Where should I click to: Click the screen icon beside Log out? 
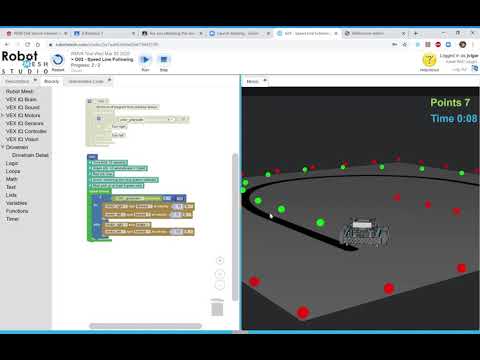pyautogui.click(x=475, y=68)
